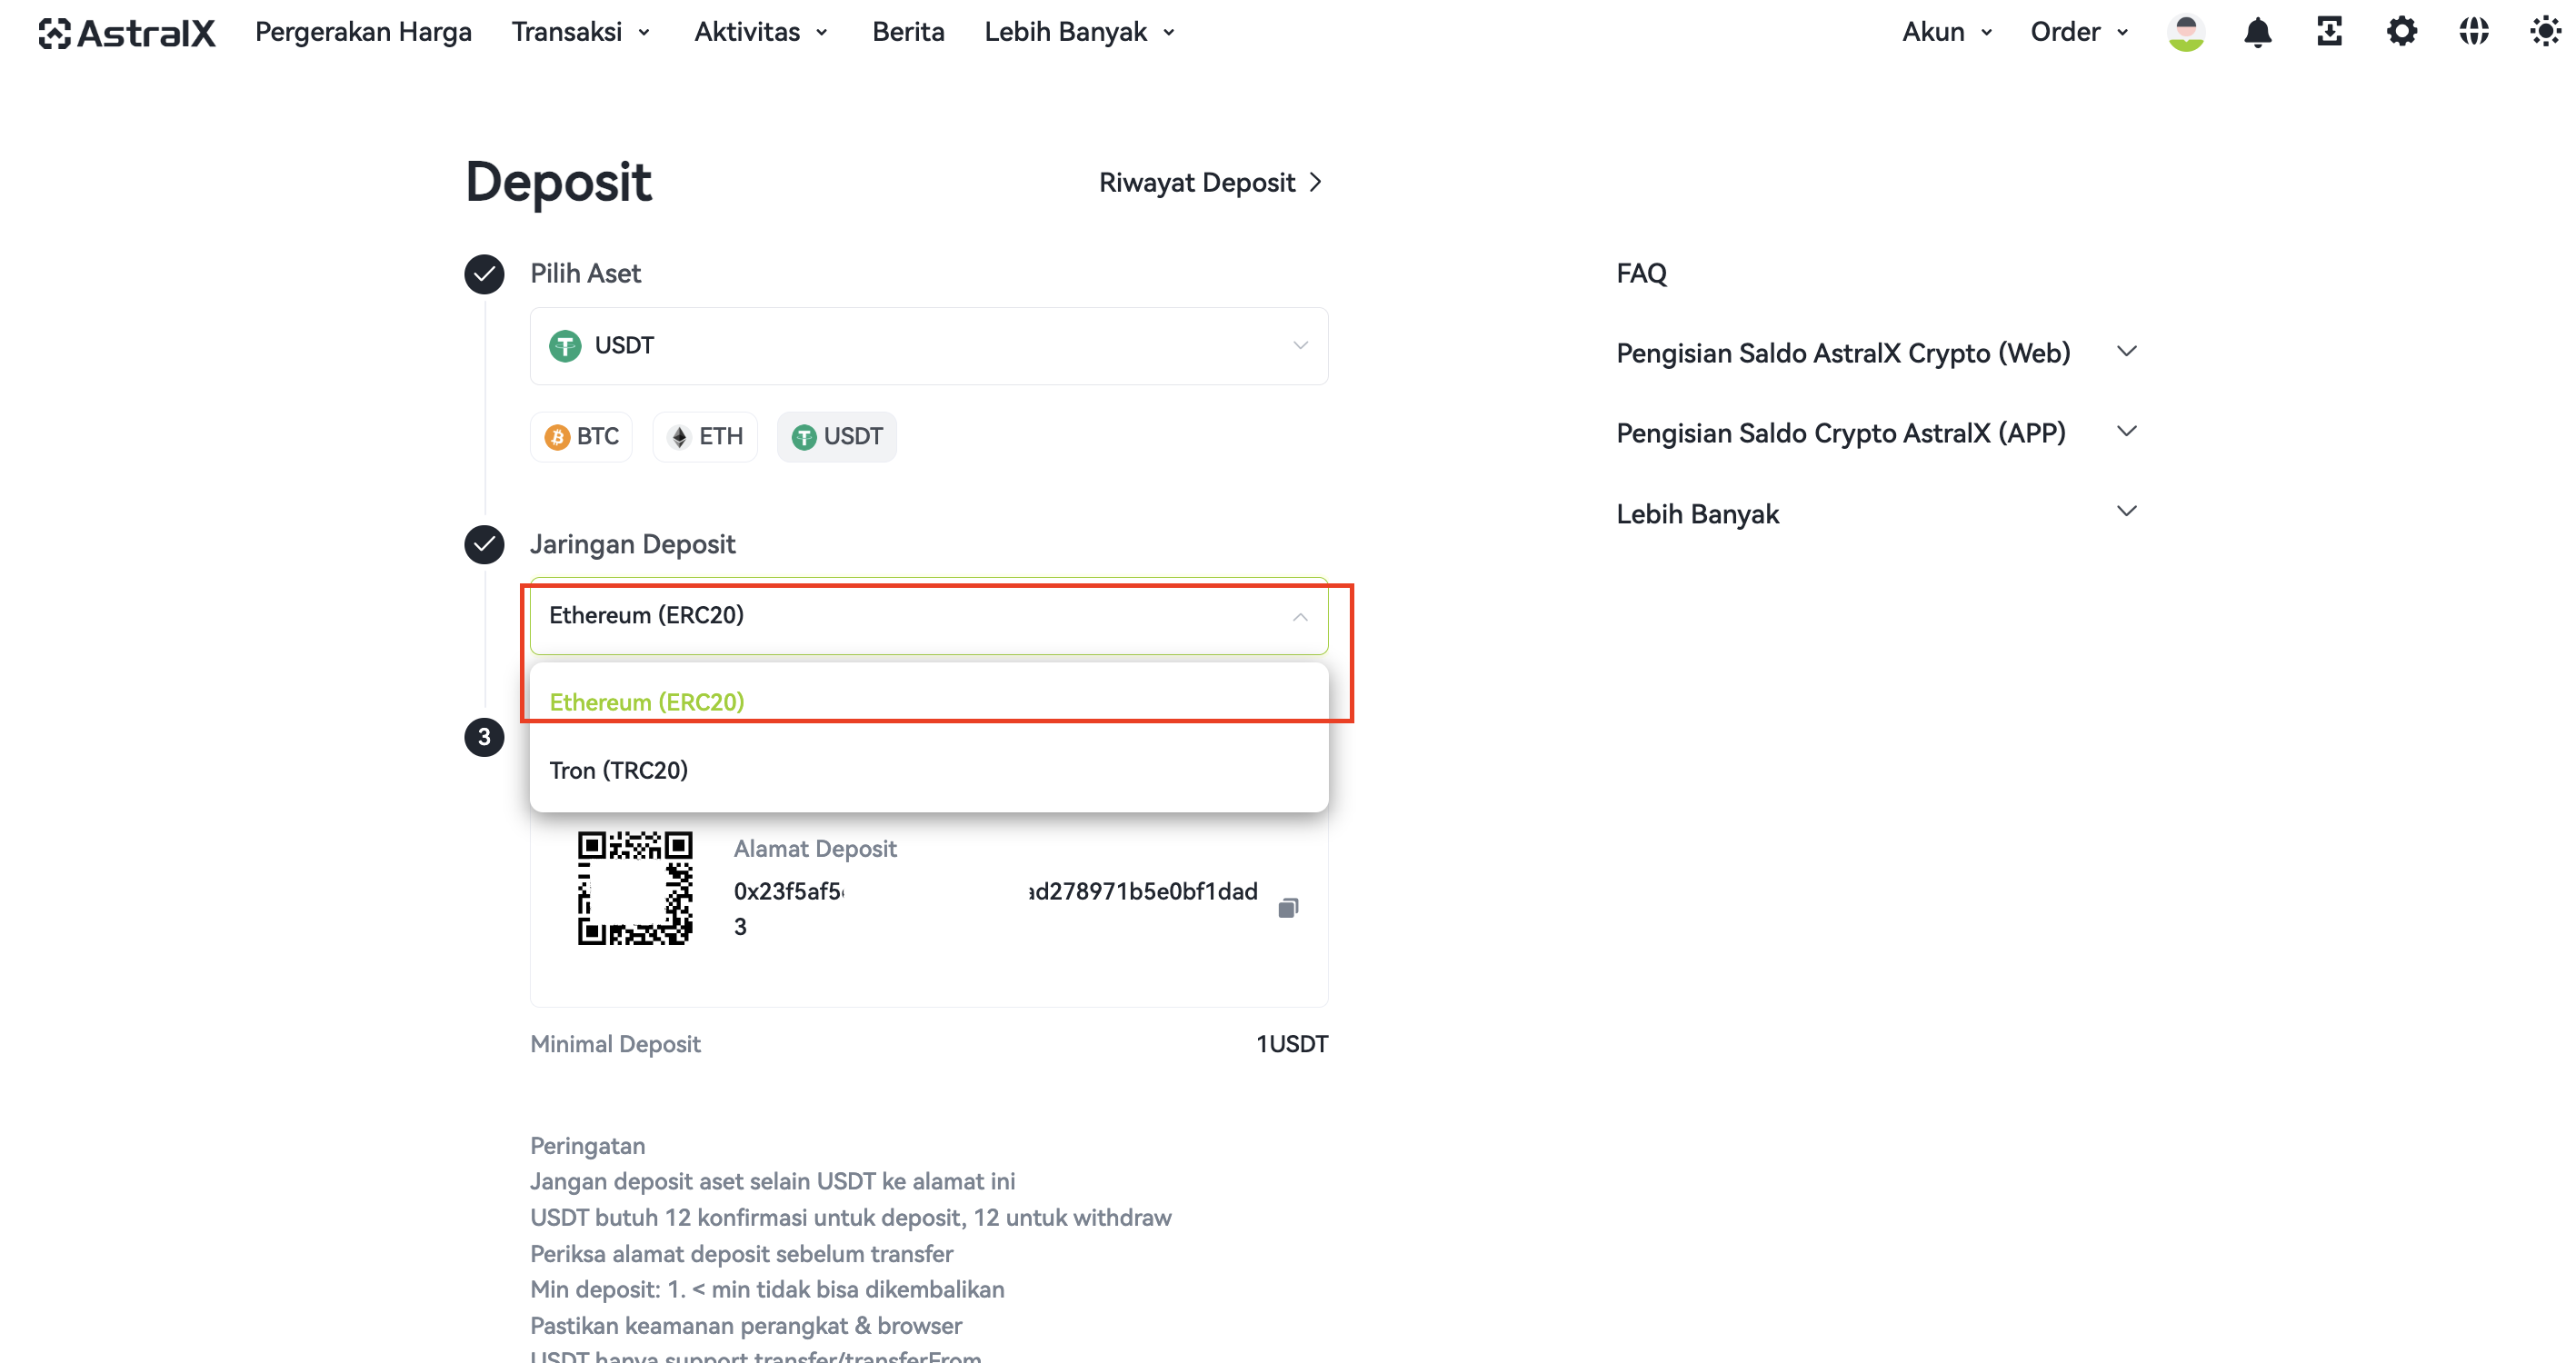
Task: Open the download app icon
Action: click(x=2329, y=32)
